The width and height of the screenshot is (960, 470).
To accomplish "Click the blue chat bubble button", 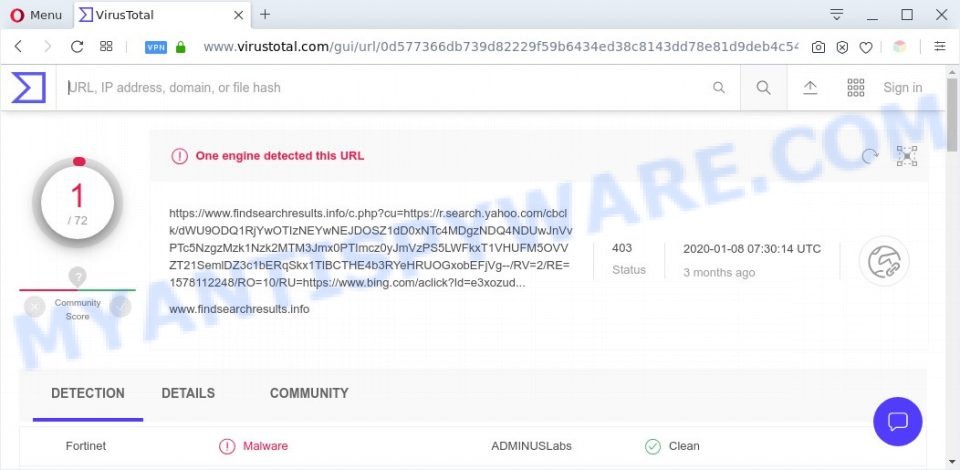I will point(898,421).
